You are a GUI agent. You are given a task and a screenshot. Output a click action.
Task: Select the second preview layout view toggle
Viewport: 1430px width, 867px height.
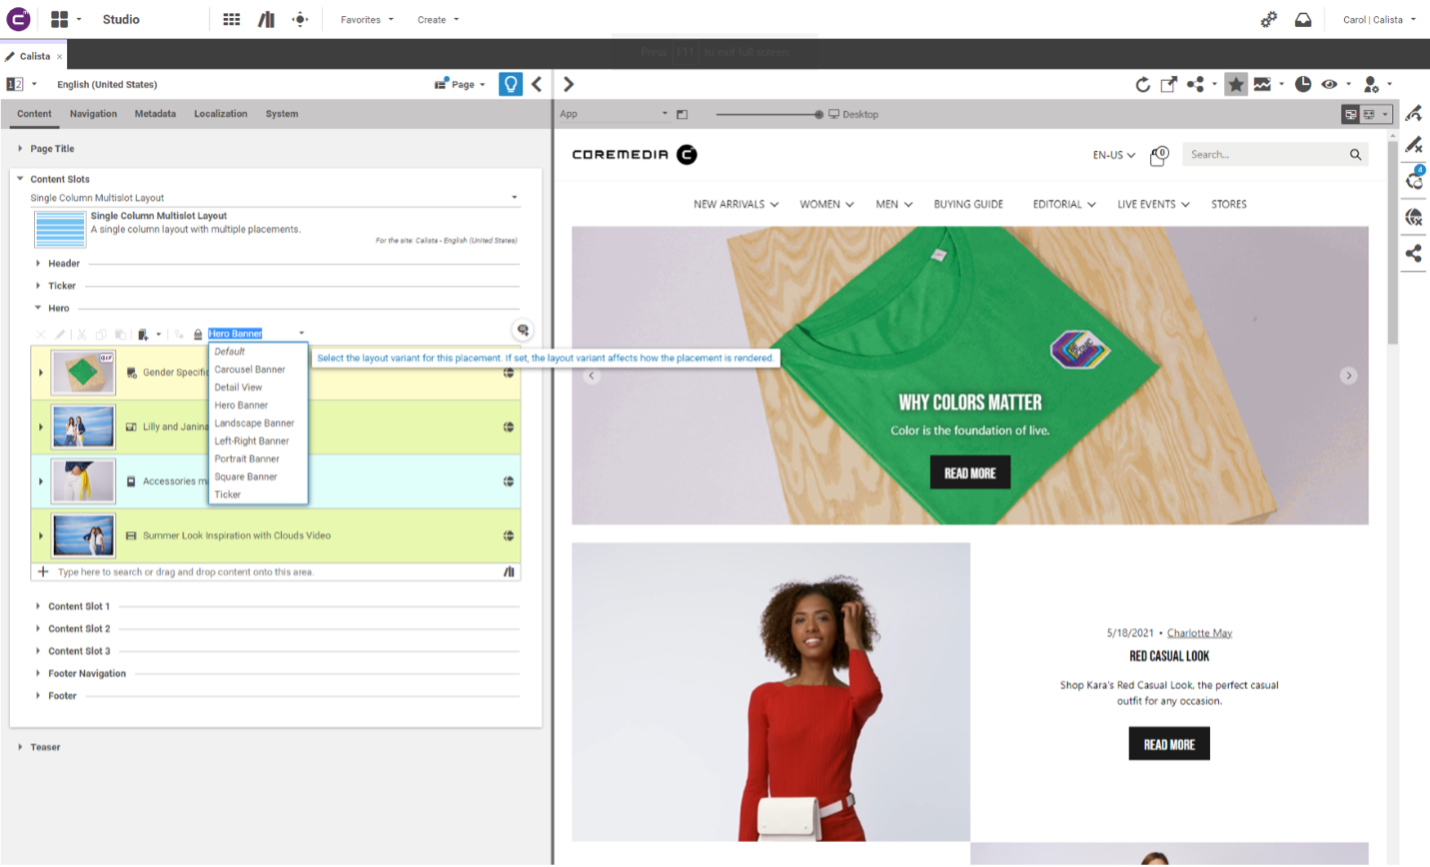pos(1369,114)
